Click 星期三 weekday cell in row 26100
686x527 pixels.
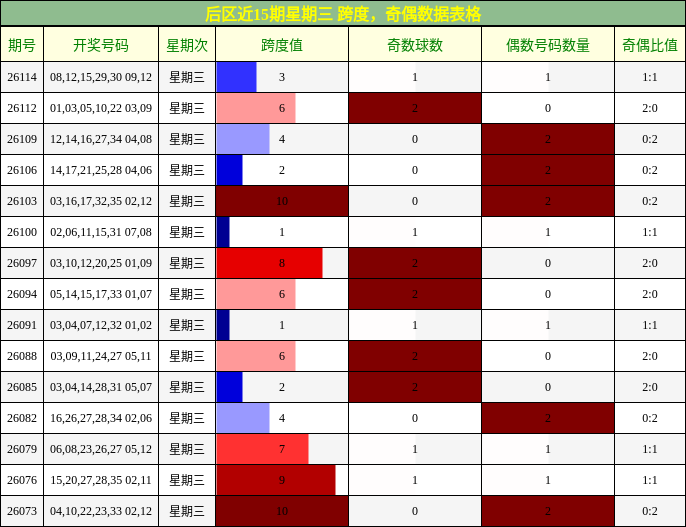point(187,232)
